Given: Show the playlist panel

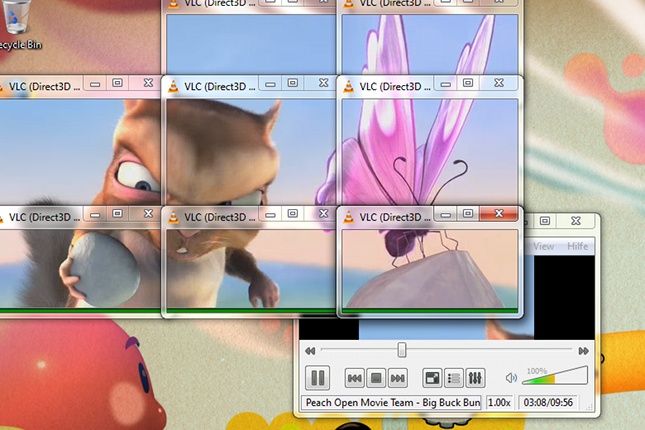Looking at the screenshot, I should coord(453,378).
